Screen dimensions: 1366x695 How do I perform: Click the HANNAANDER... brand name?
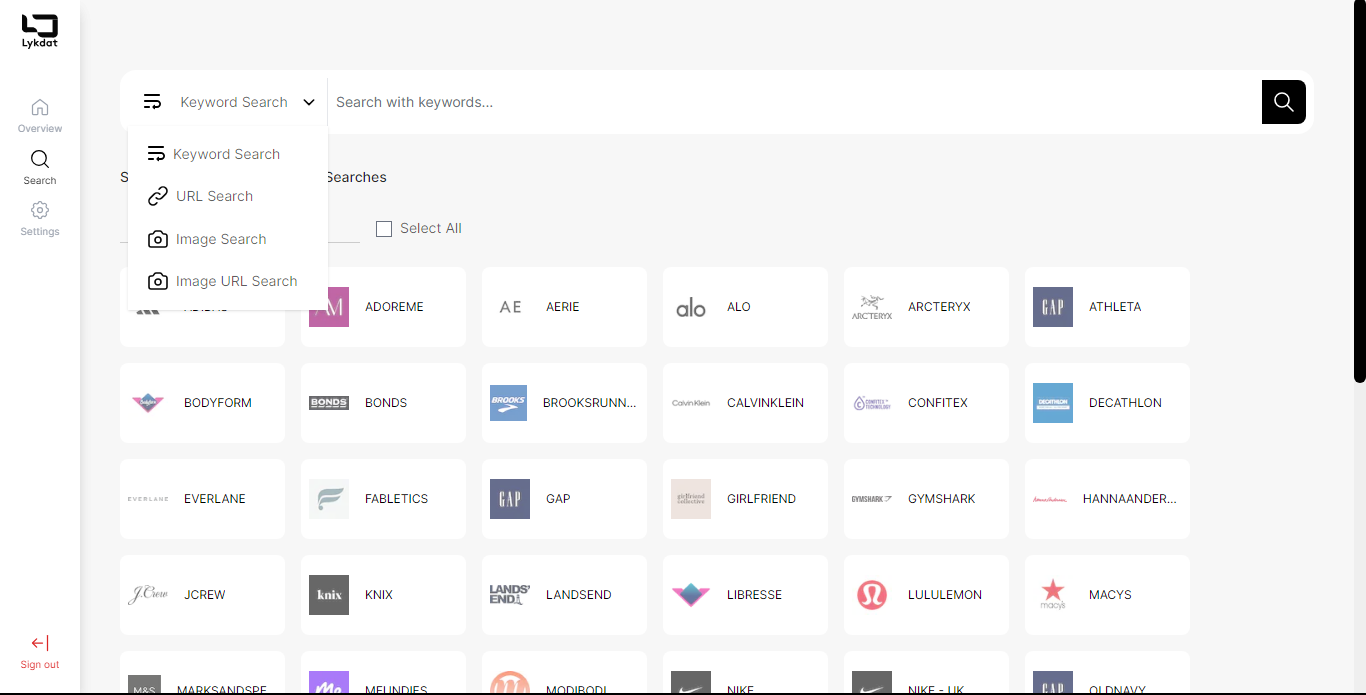1130,499
